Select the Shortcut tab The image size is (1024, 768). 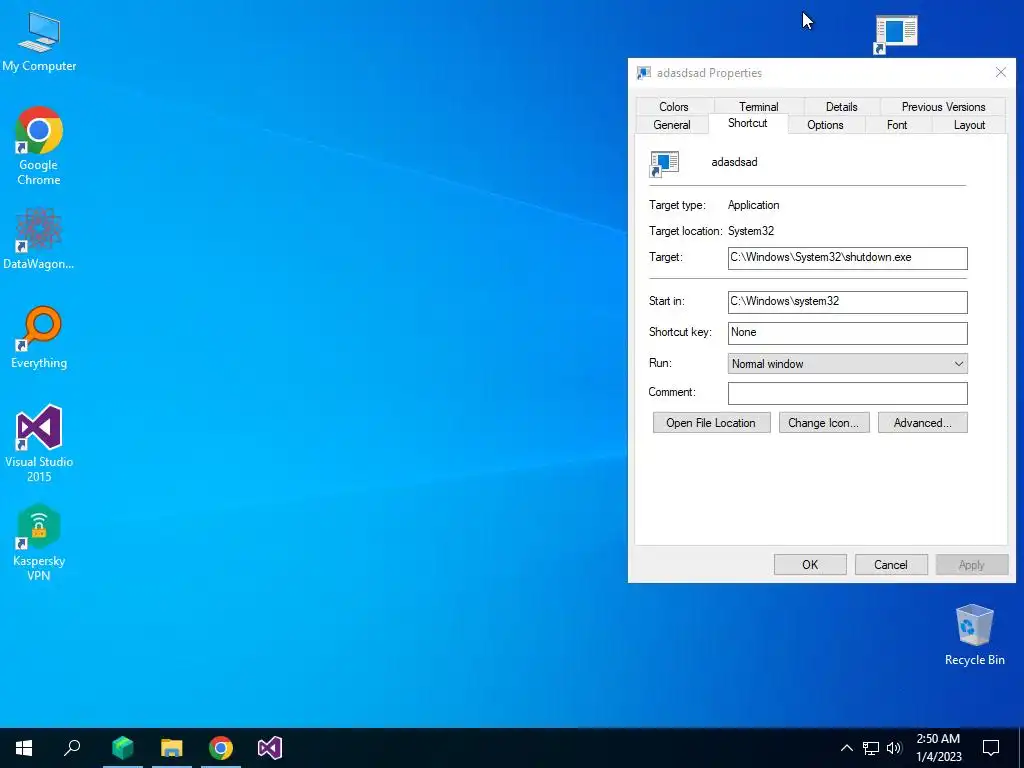pos(748,123)
